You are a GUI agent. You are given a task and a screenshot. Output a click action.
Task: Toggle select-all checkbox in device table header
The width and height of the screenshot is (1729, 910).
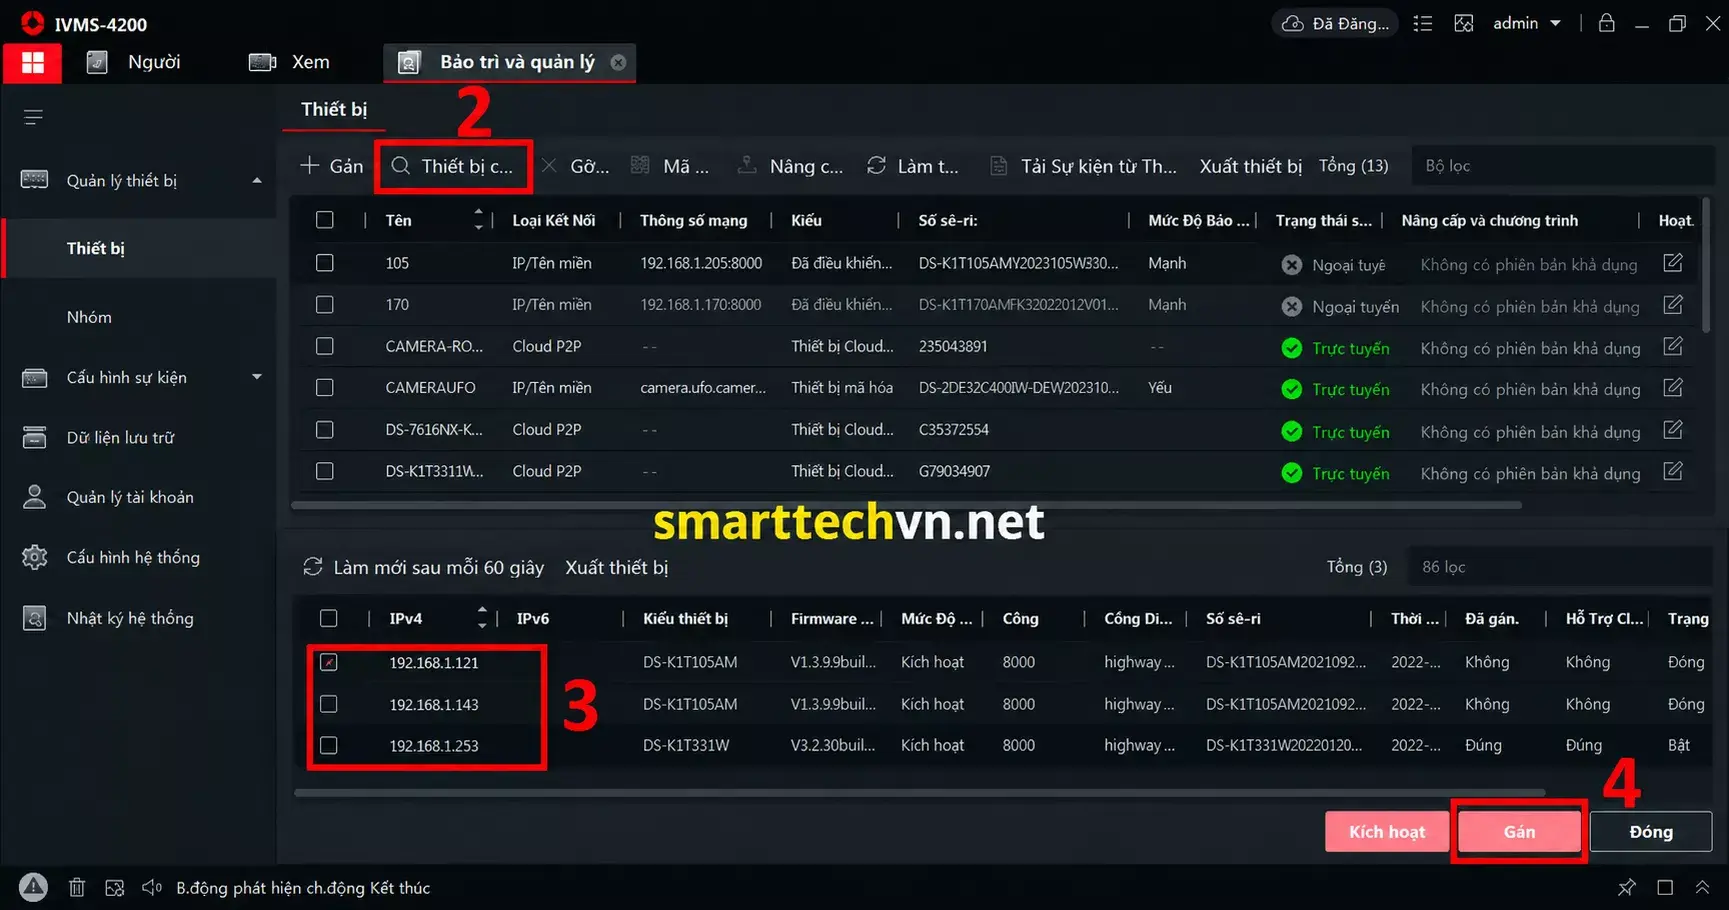[x=325, y=220]
